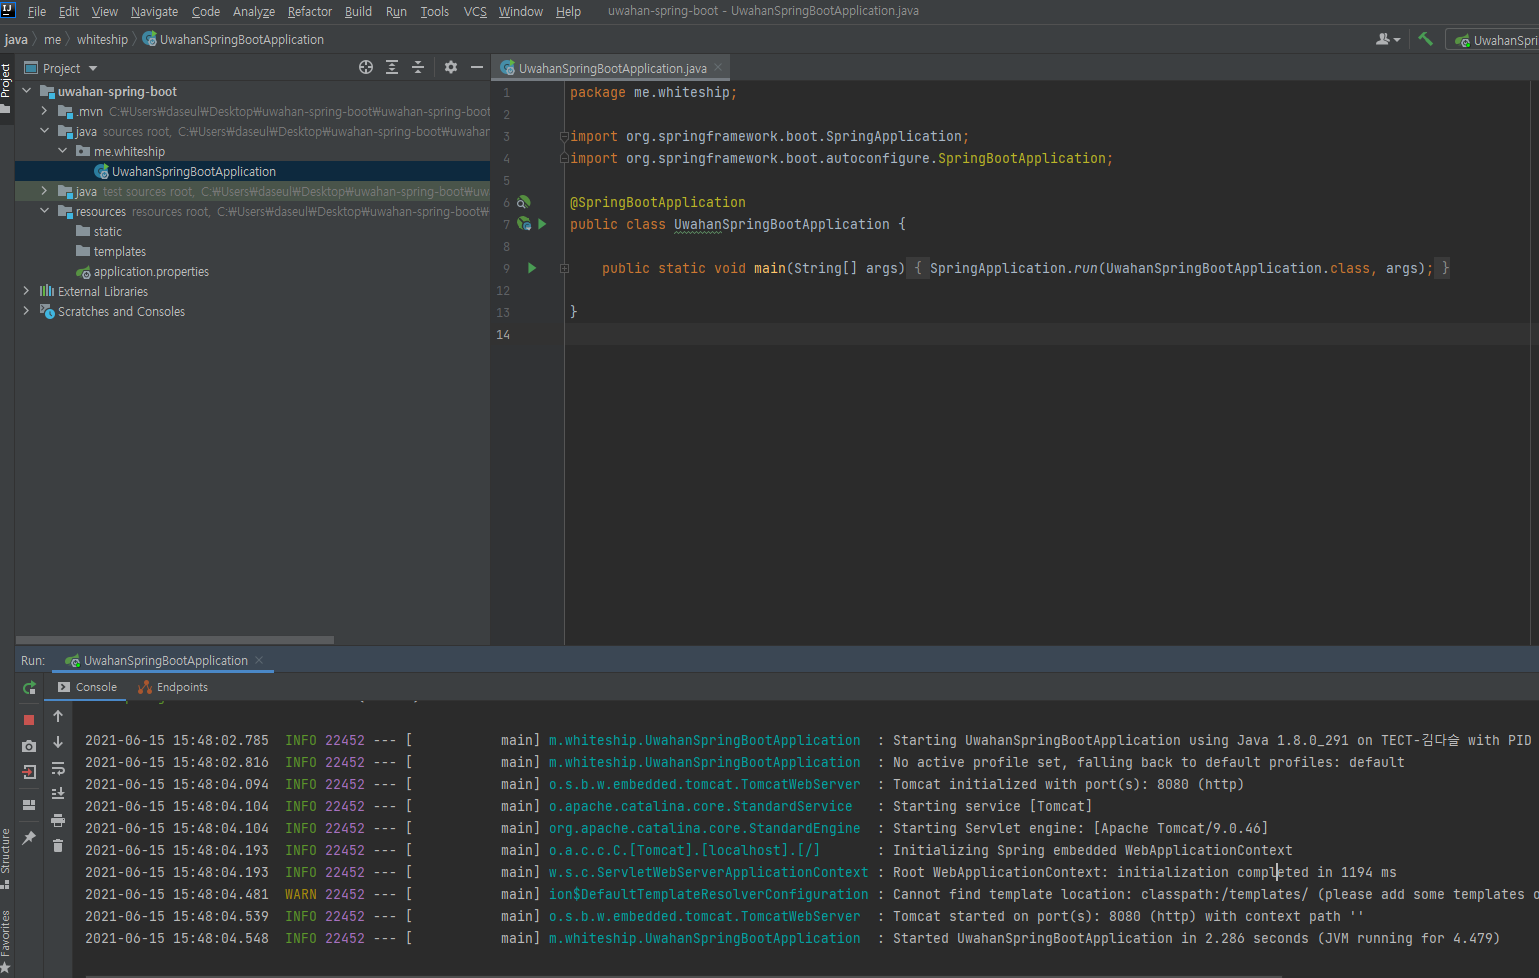Open the Structure side tool window
This screenshot has width=1539, height=978.
coord(6,858)
